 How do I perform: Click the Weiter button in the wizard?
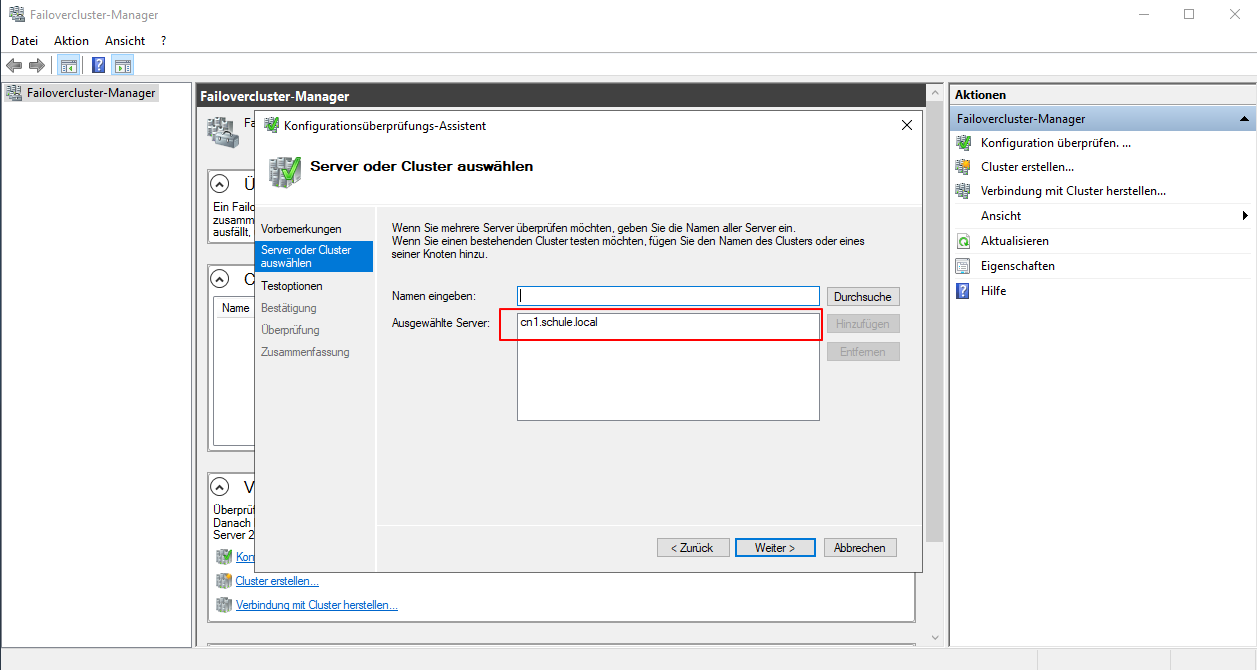coord(775,547)
